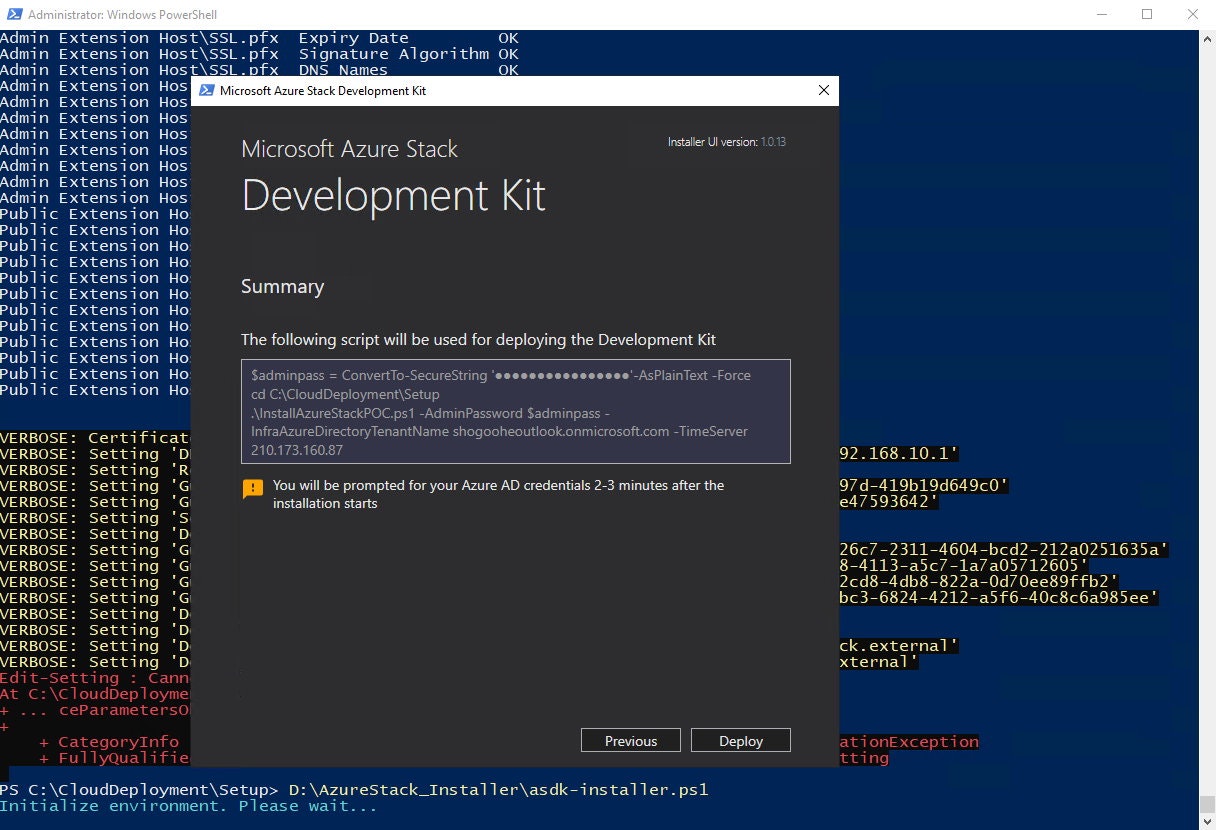Screen dimensions: 1216x830
Task: Click 'Installer UI version: 1.0.13' text
Action: pos(727,142)
